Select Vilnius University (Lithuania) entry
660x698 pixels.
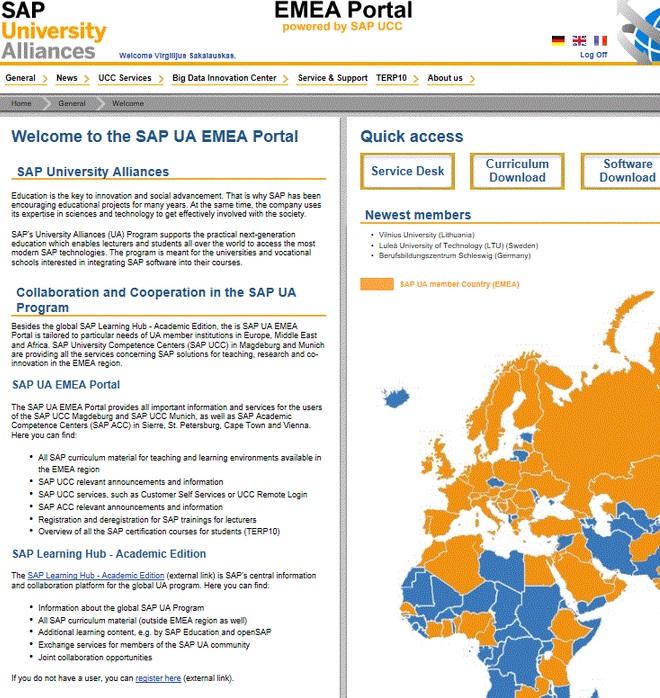pyautogui.click(x=426, y=235)
